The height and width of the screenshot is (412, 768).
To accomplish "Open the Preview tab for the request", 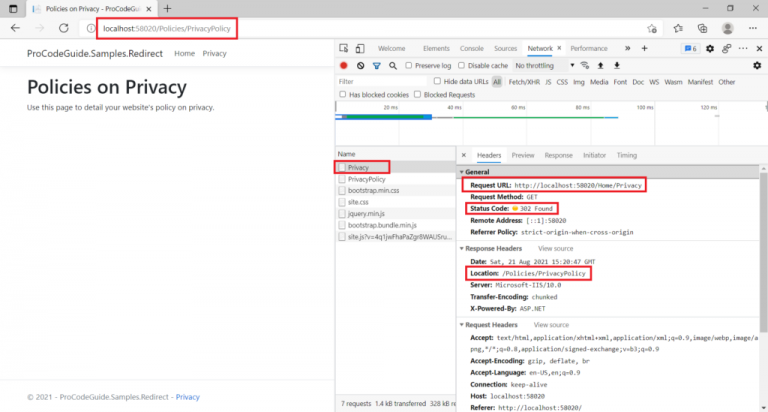I will click(522, 155).
